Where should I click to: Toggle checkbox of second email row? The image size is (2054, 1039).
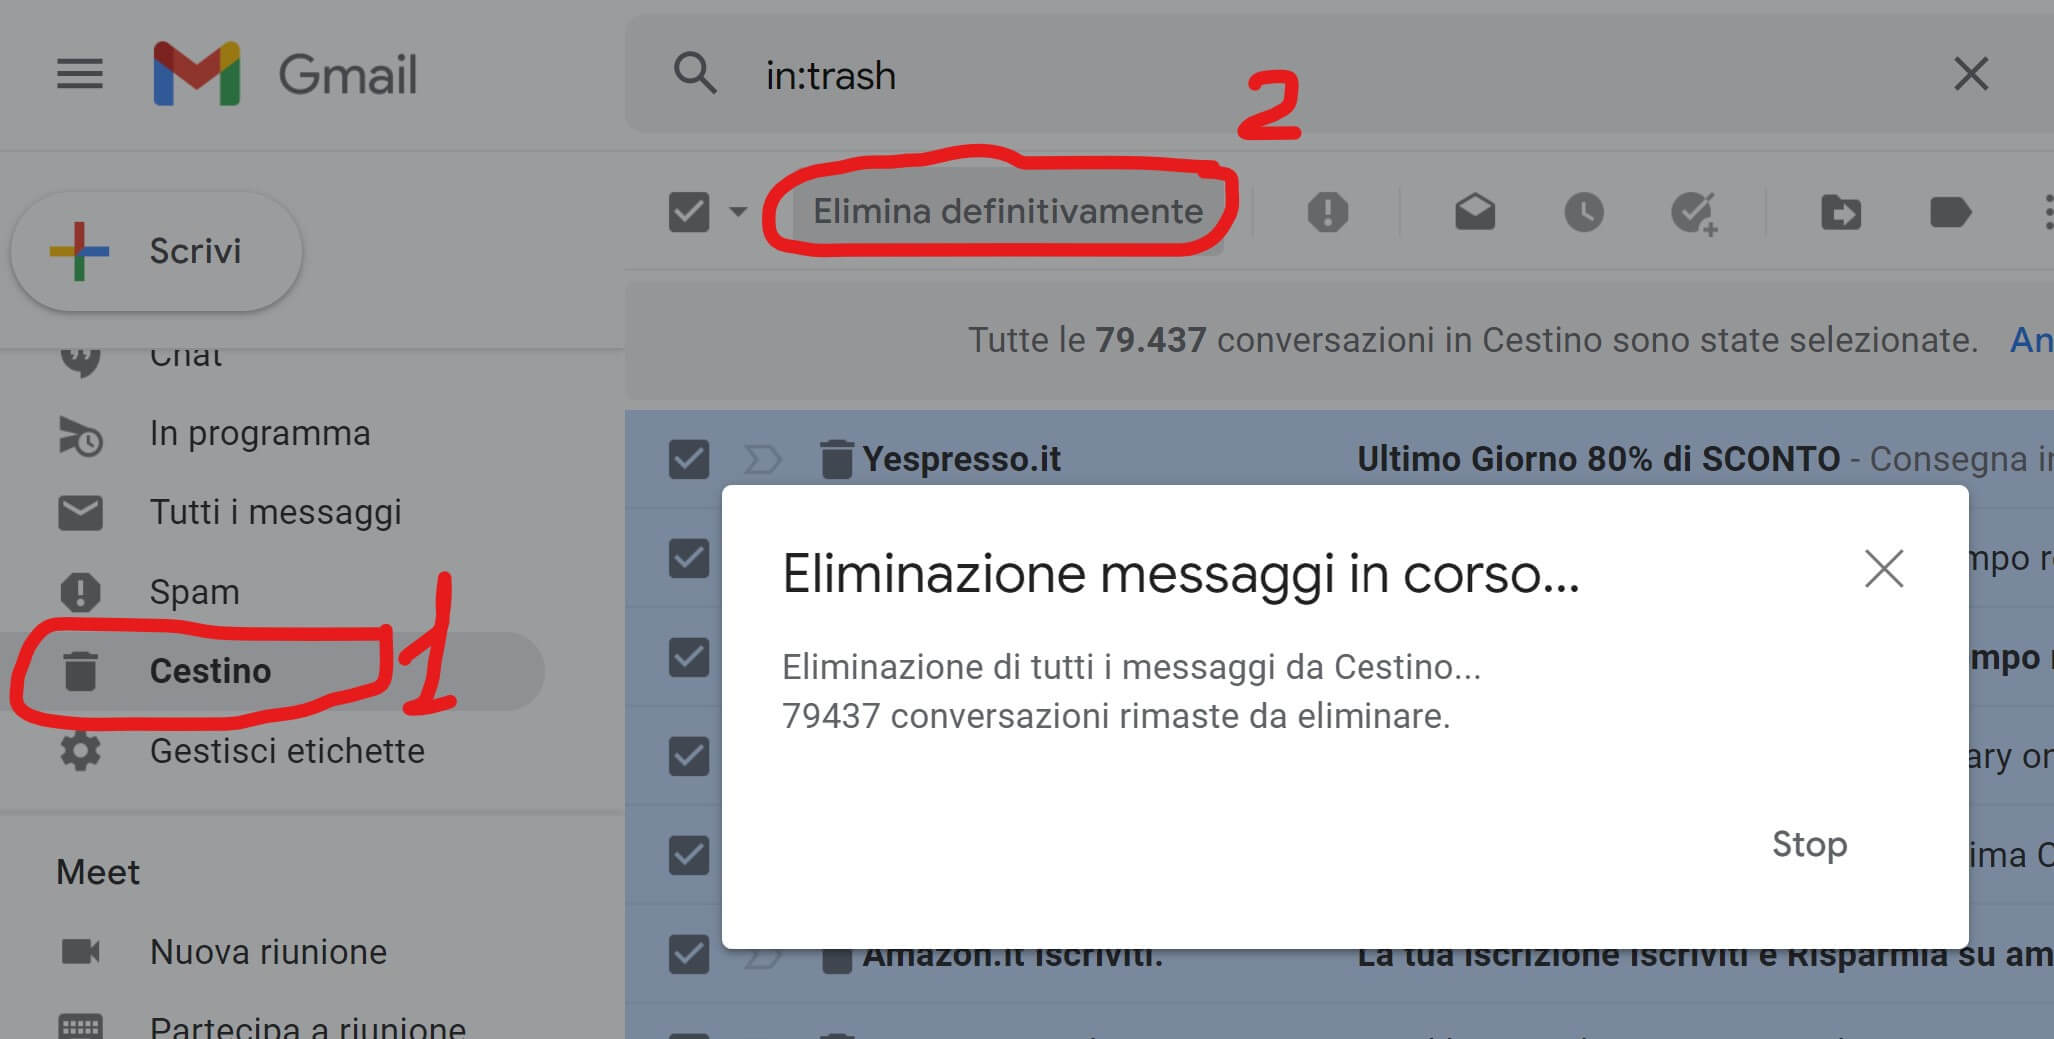[689, 558]
